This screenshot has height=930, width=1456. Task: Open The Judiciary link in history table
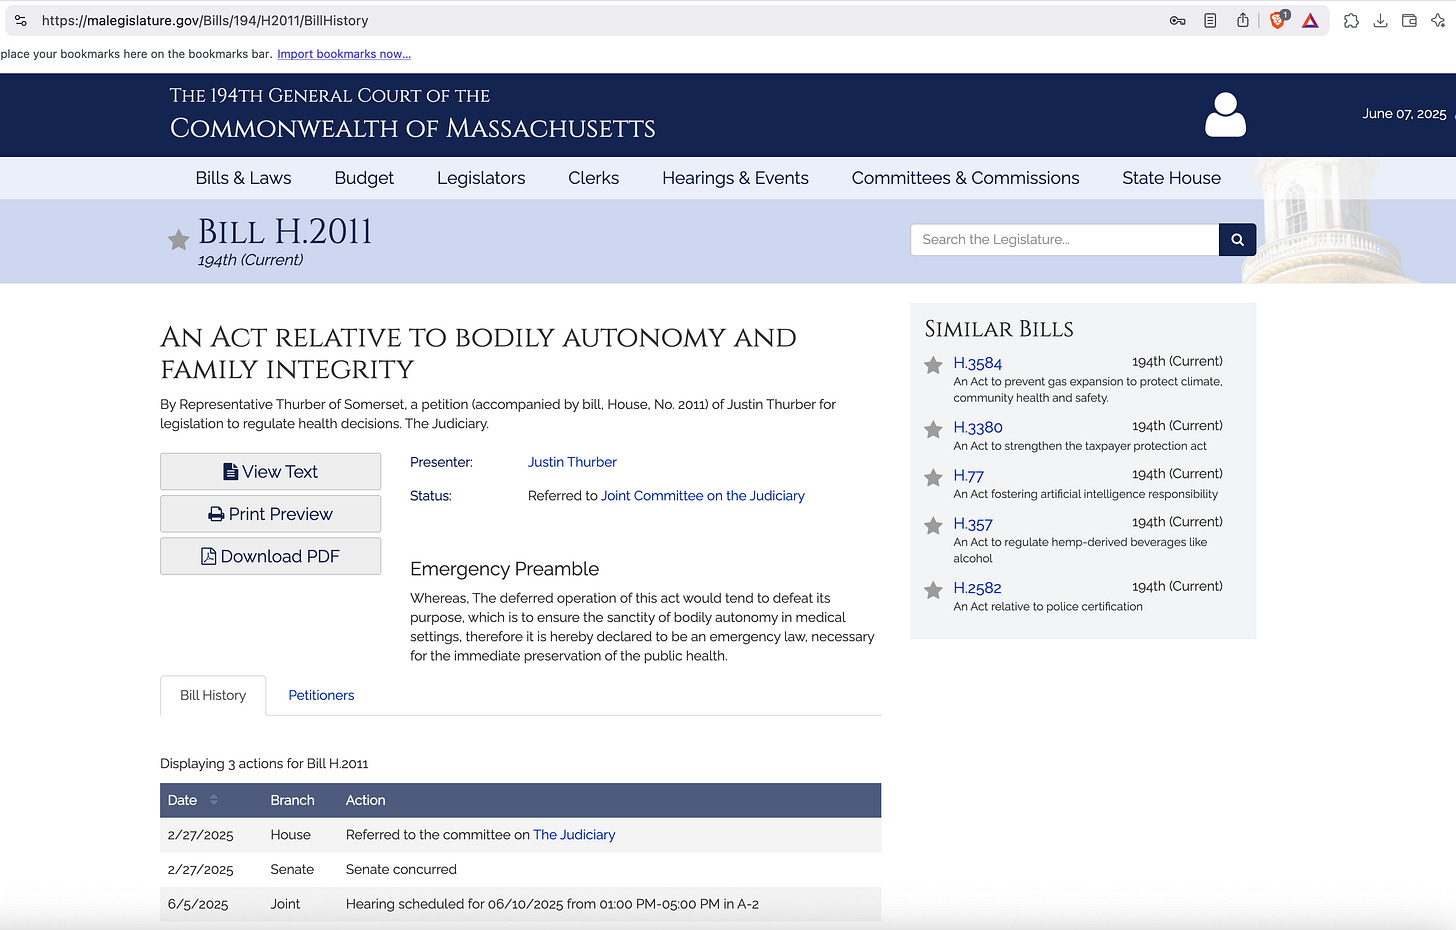[574, 835]
